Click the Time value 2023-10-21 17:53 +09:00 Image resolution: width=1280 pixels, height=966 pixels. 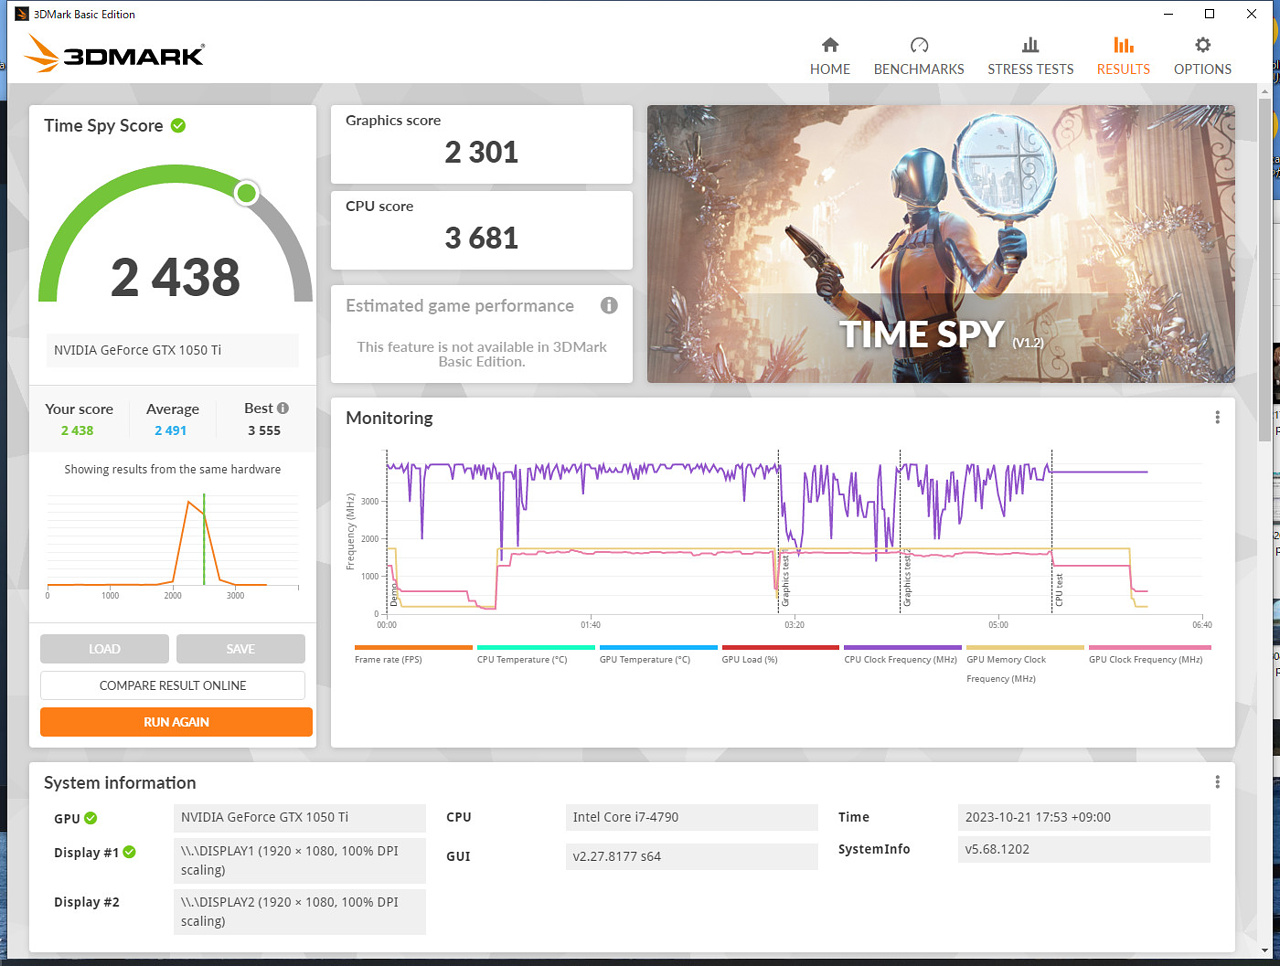tap(1084, 817)
